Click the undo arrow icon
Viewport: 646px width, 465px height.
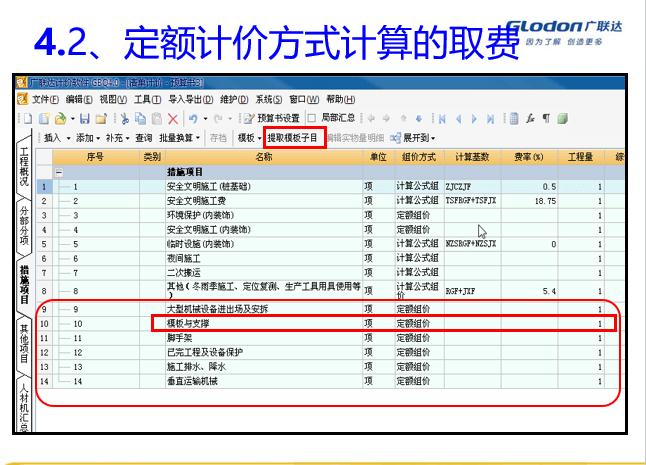[193, 119]
